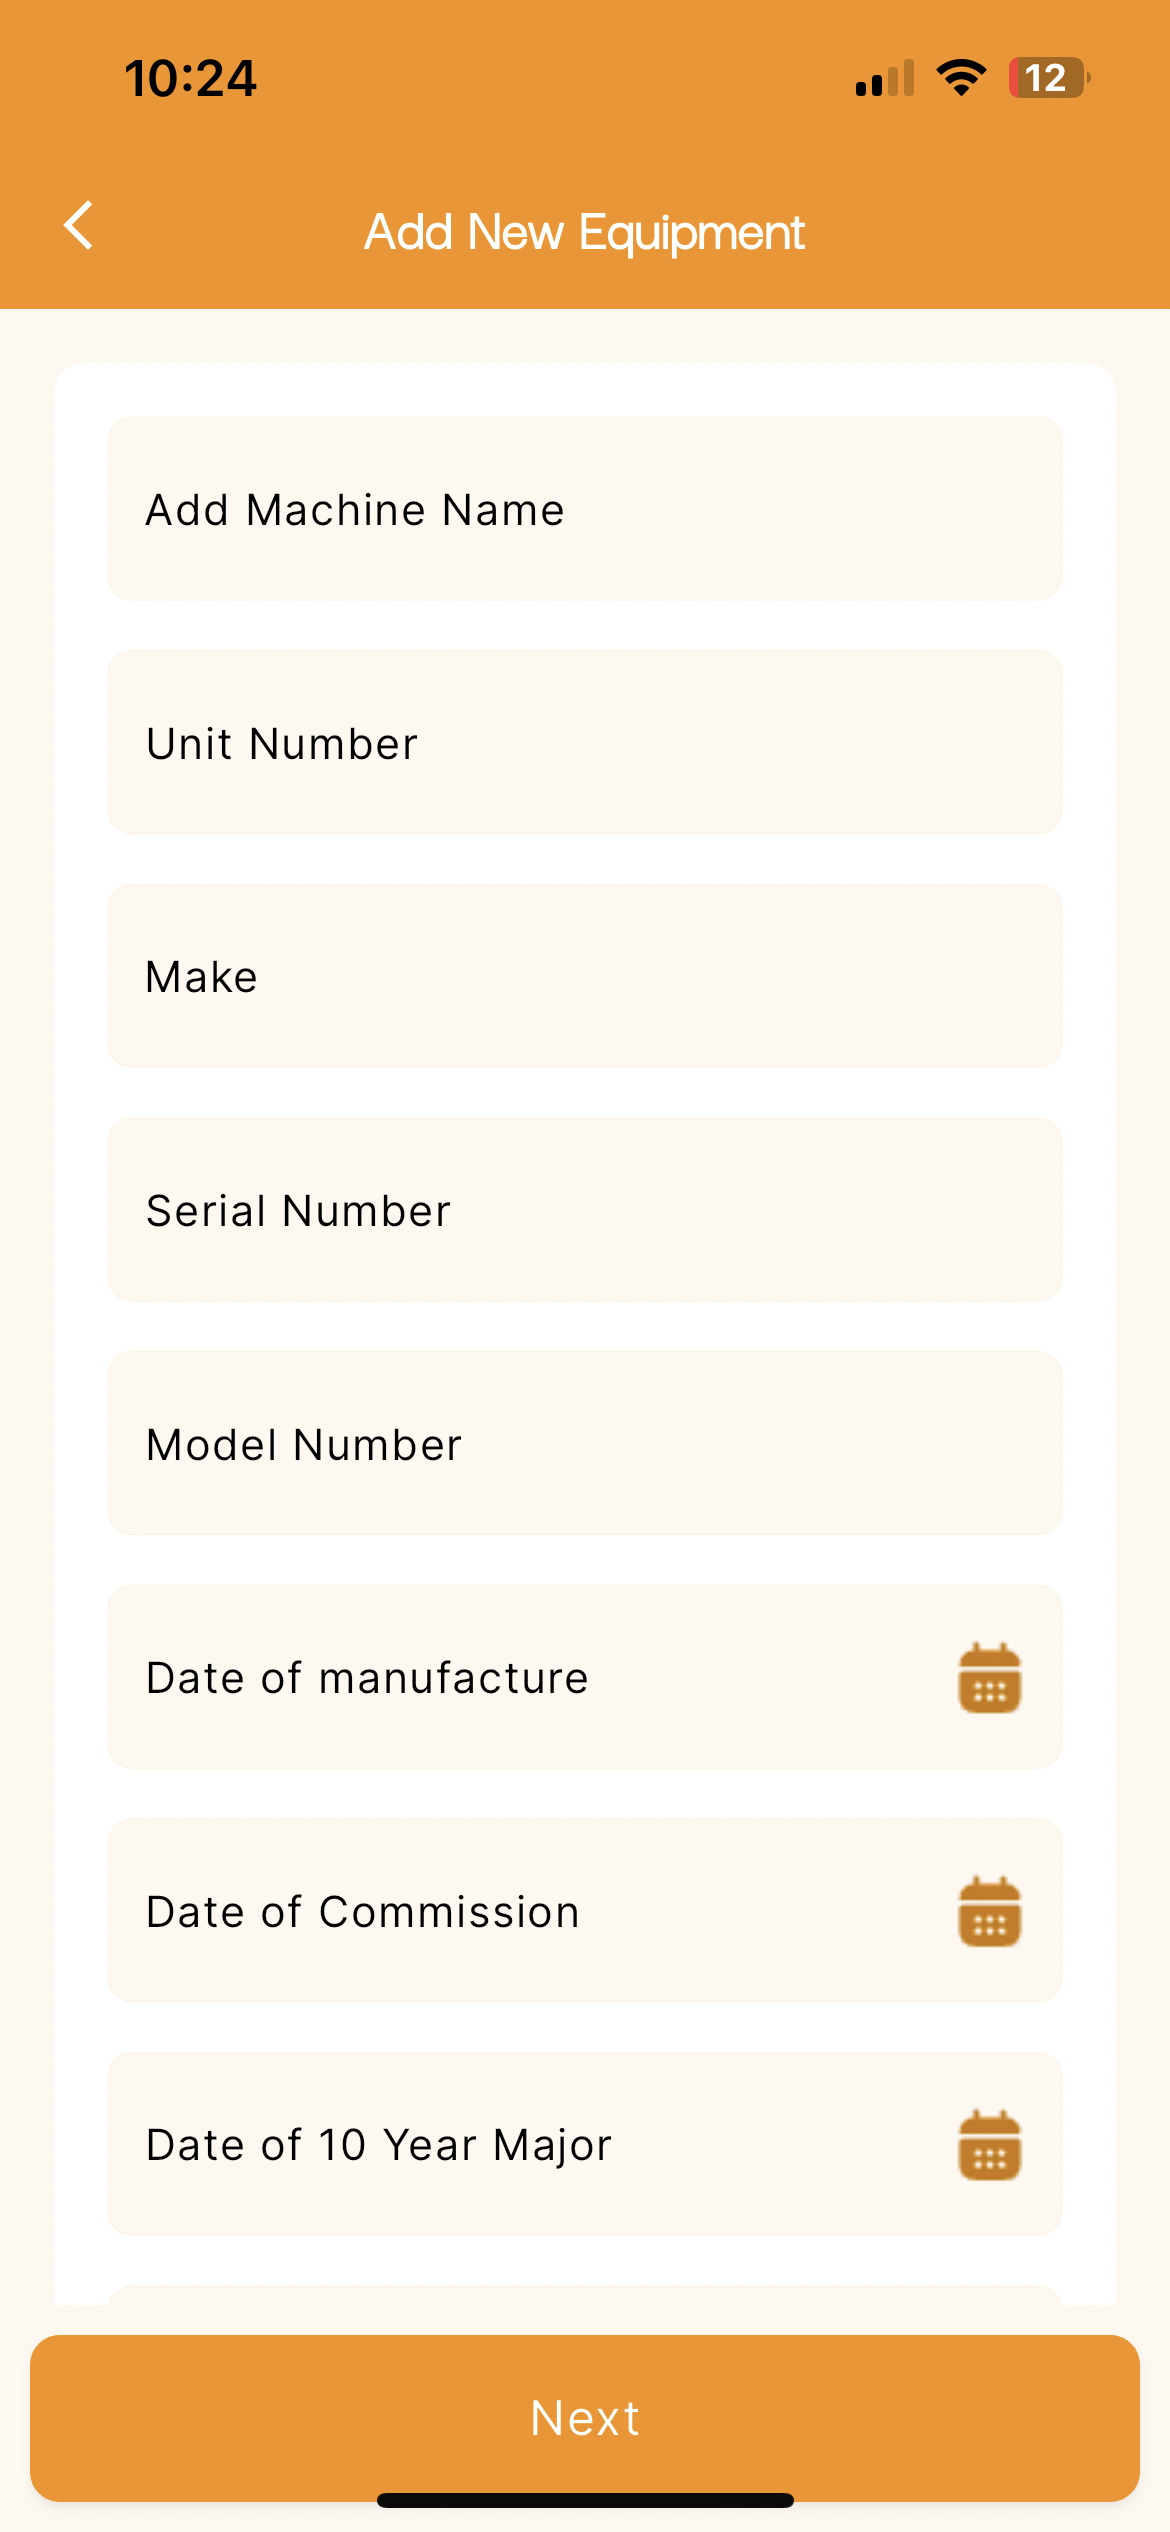Open calendar icon for Date of Commission
The width and height of the screenshot is (1170, 2532).
989,1911
